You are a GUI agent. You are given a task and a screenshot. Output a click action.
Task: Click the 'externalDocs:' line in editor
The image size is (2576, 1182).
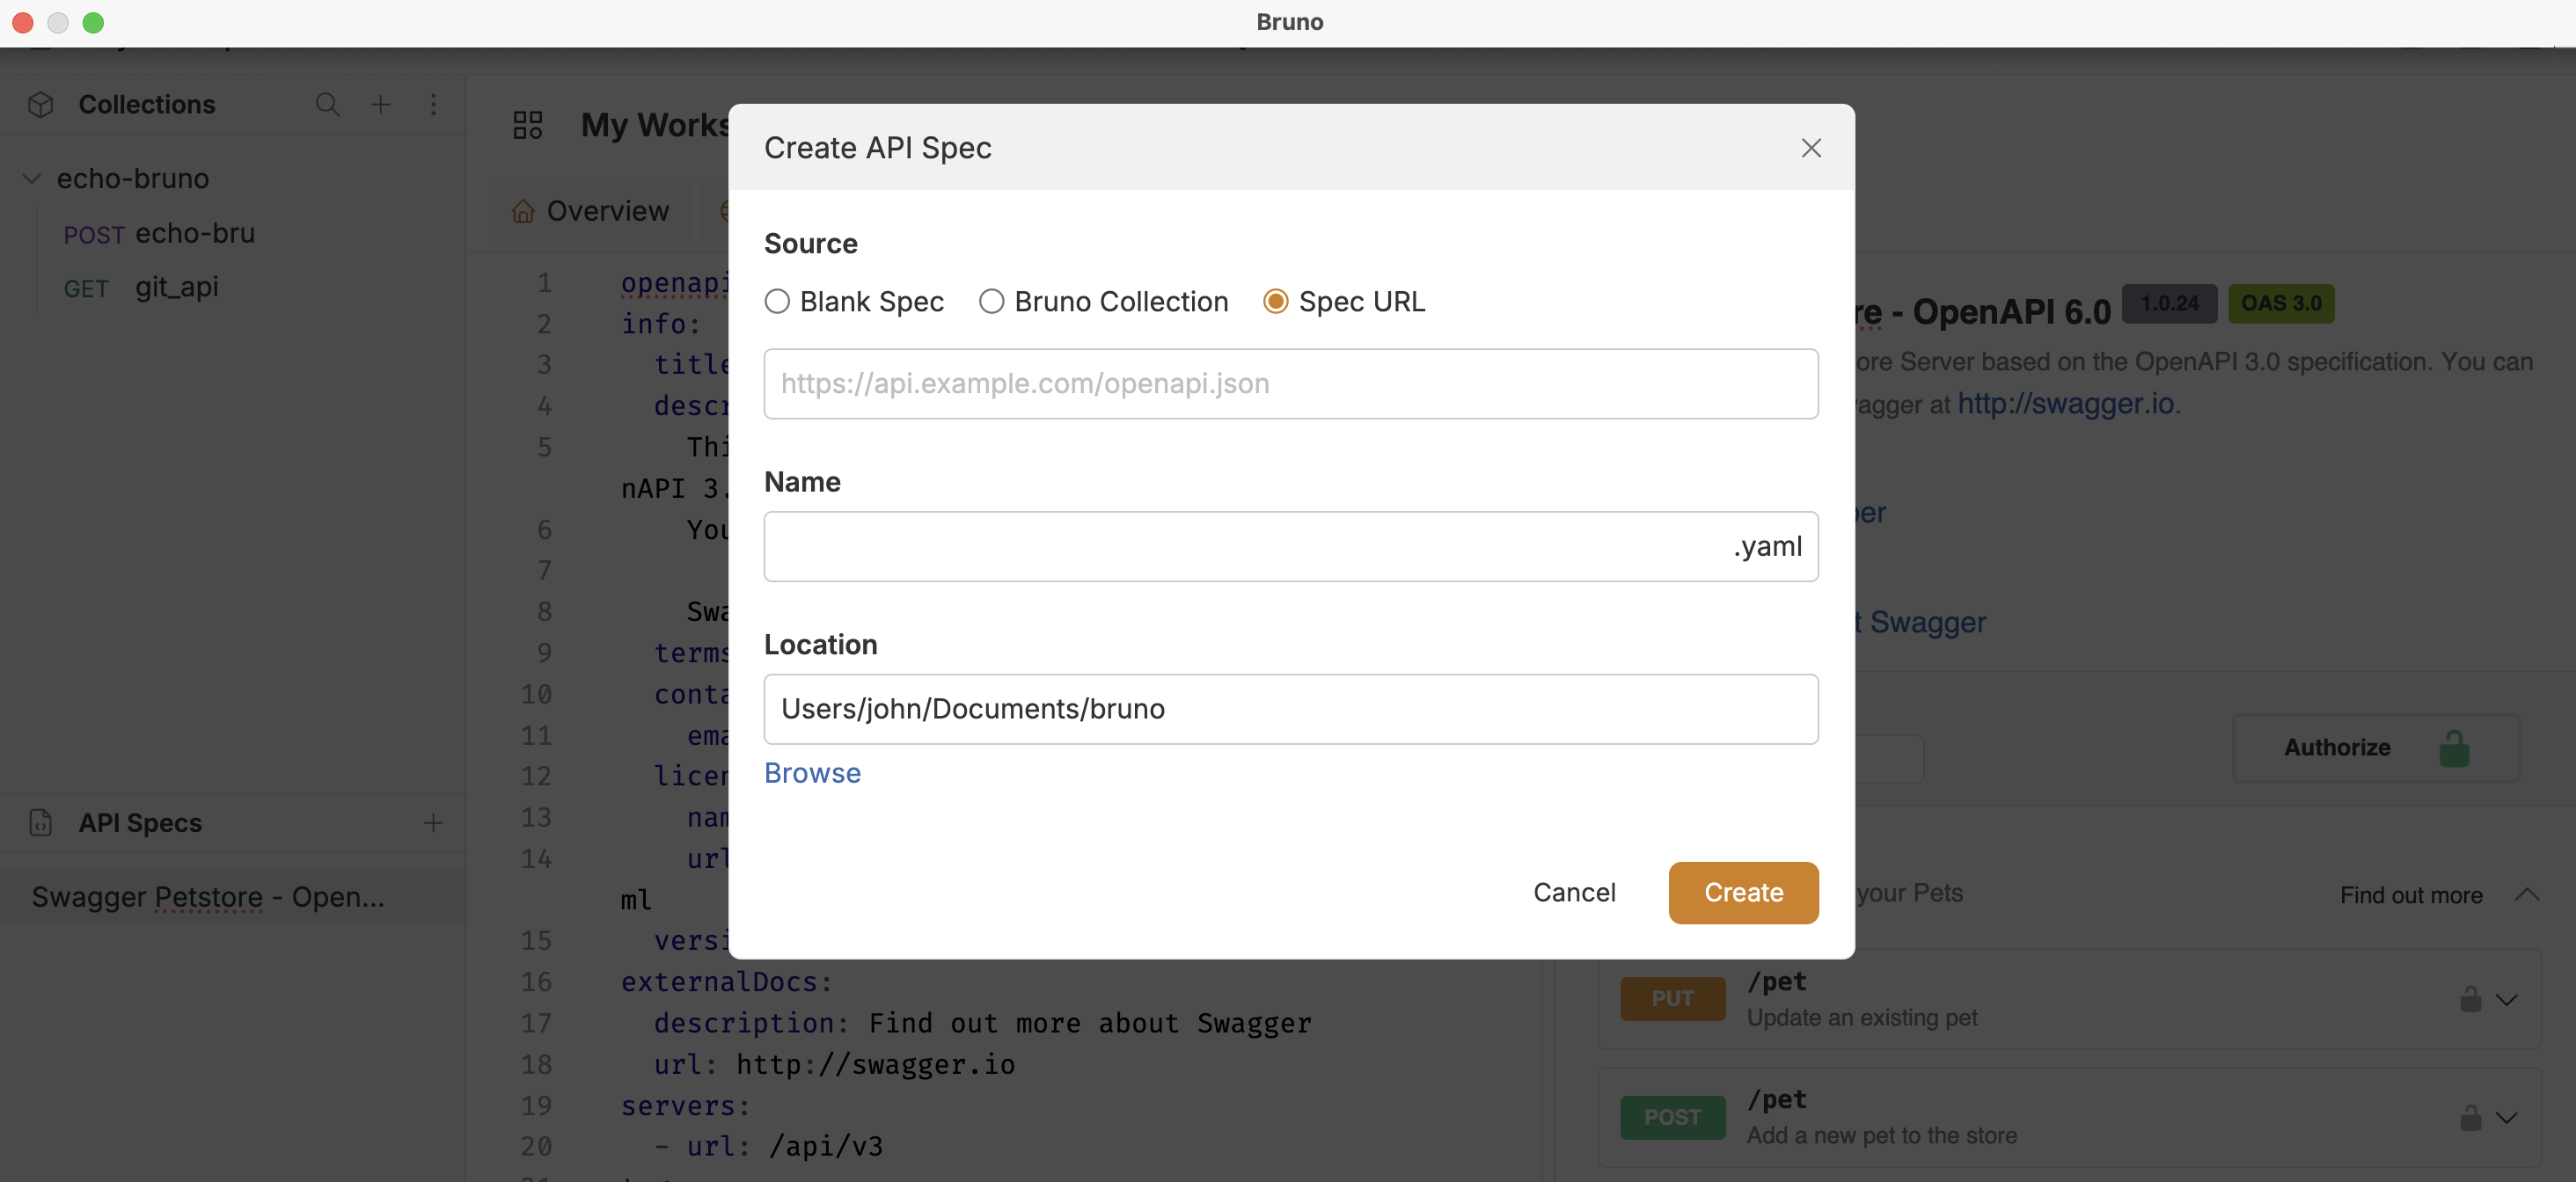coord(727,982)
